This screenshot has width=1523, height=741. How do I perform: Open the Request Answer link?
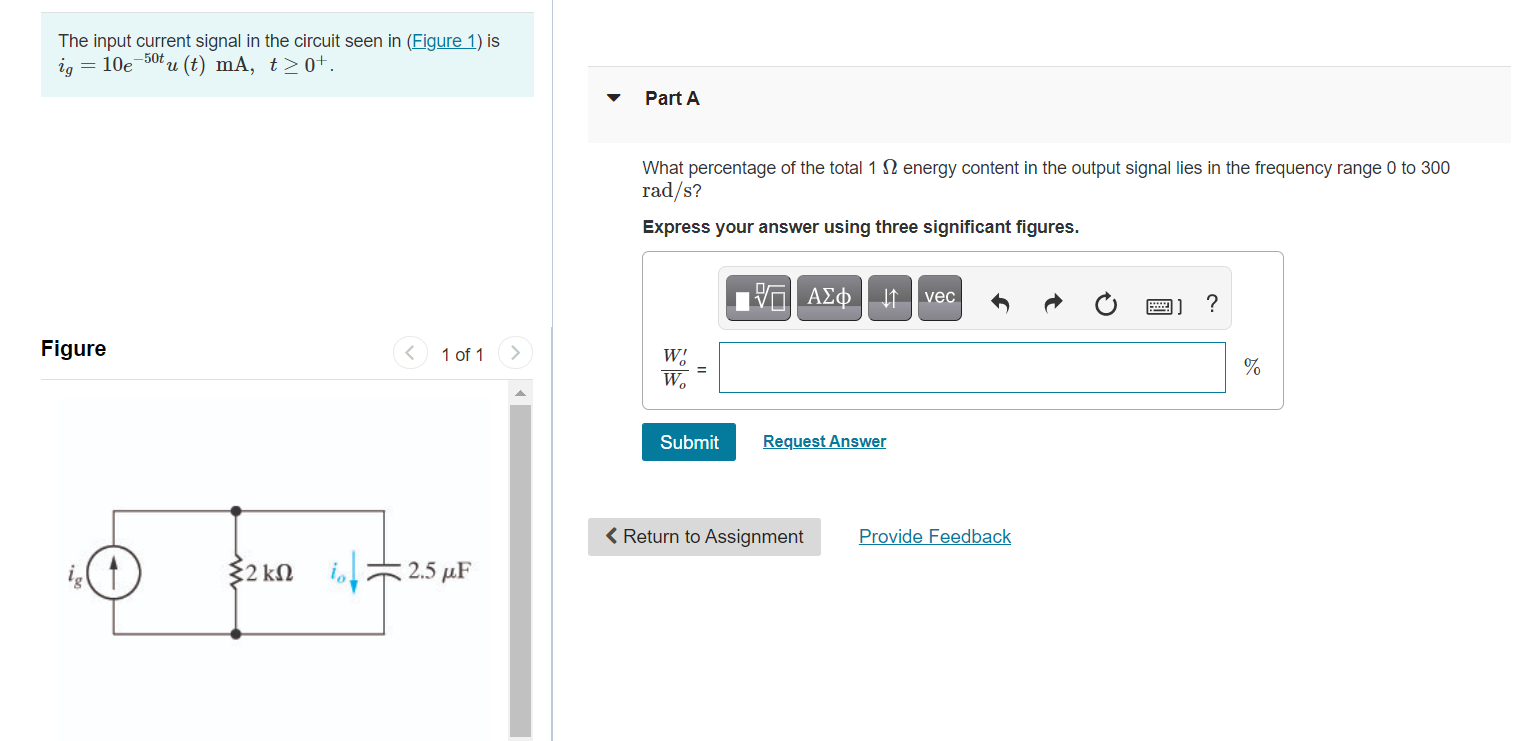click(824, 441)
